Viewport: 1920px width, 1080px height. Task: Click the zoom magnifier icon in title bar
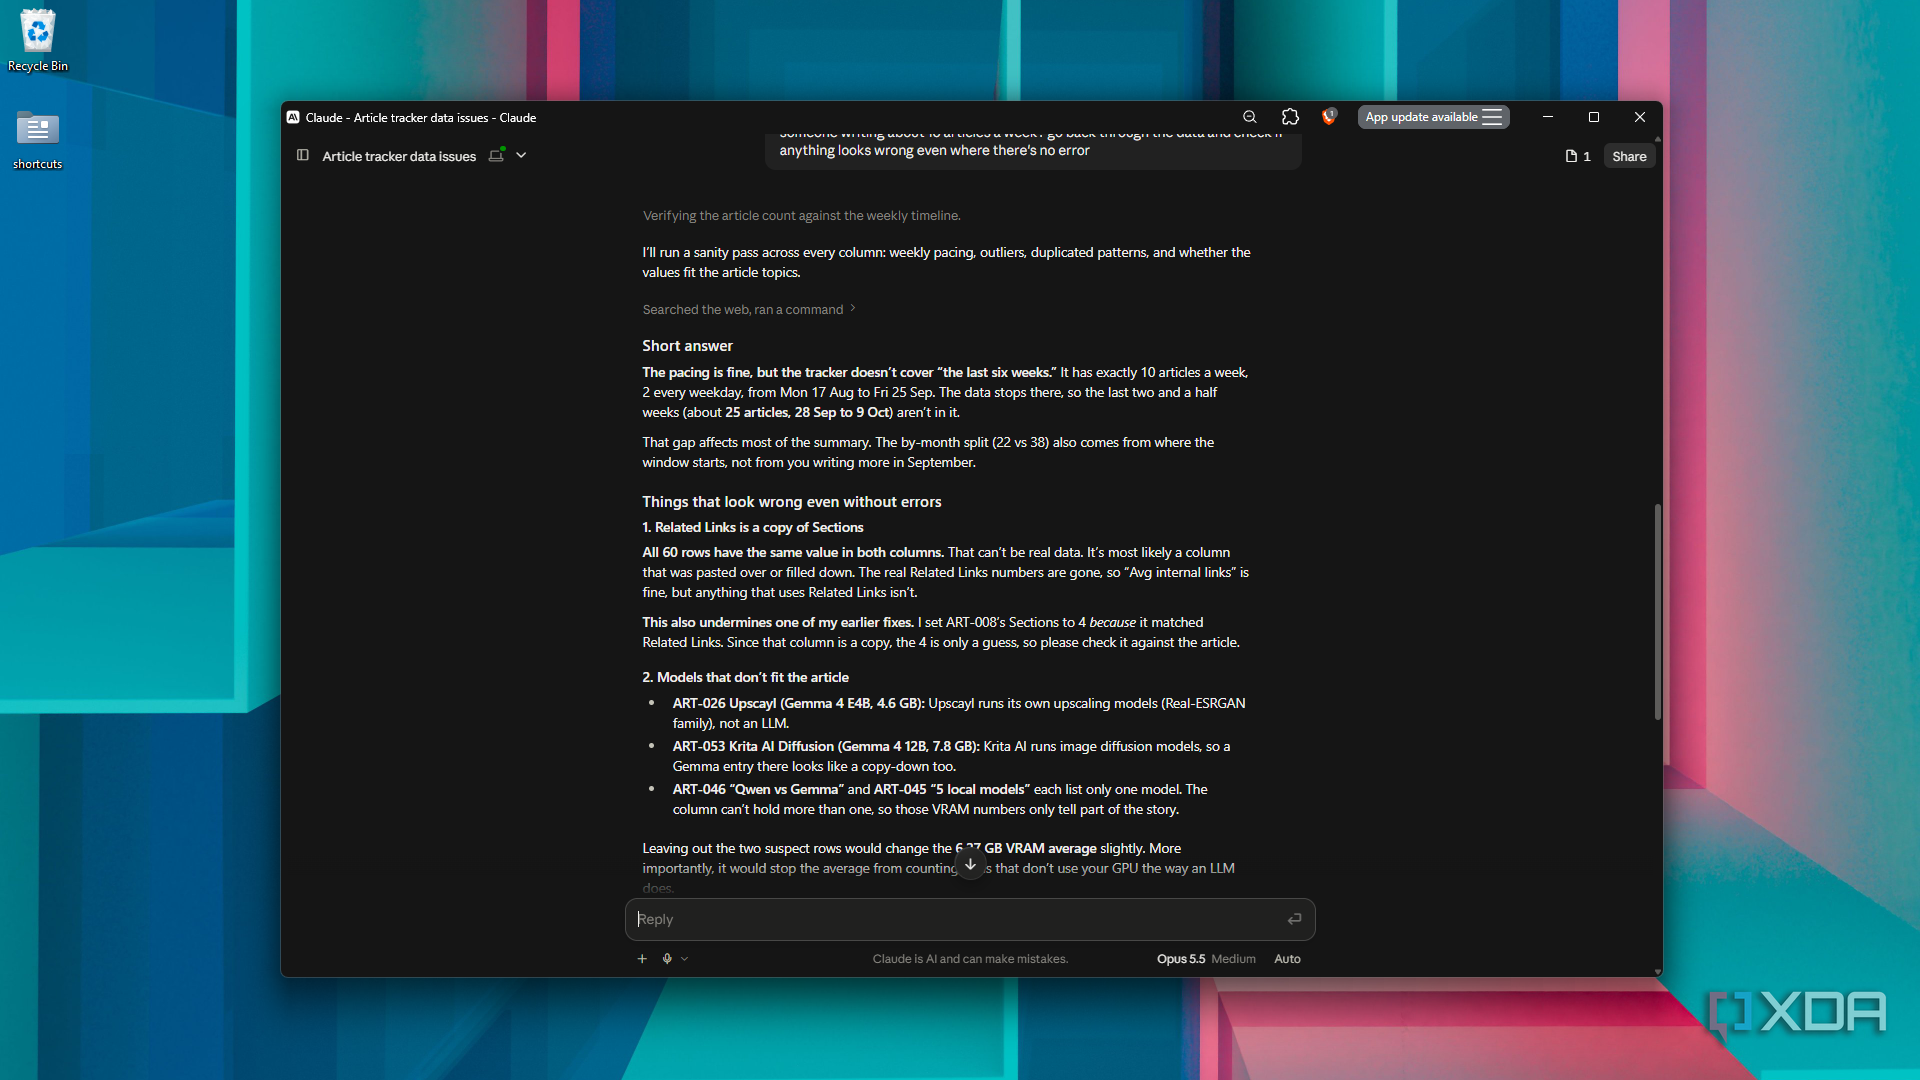1250,117
